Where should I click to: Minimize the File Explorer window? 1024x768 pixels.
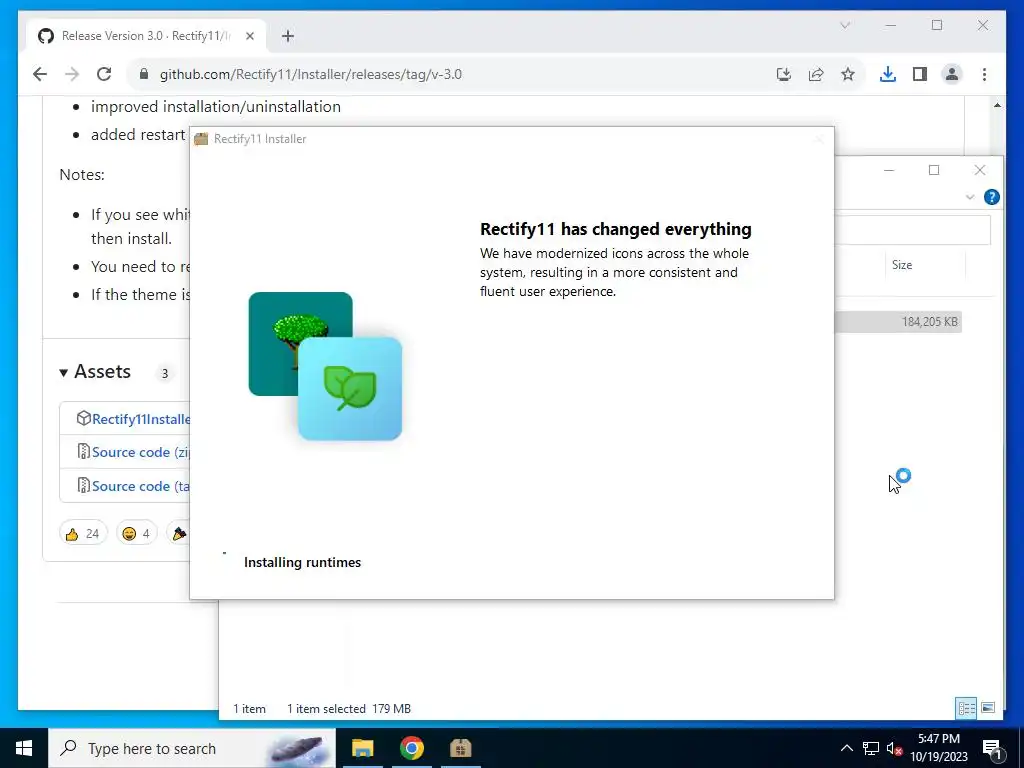click(x=889, y=170)
